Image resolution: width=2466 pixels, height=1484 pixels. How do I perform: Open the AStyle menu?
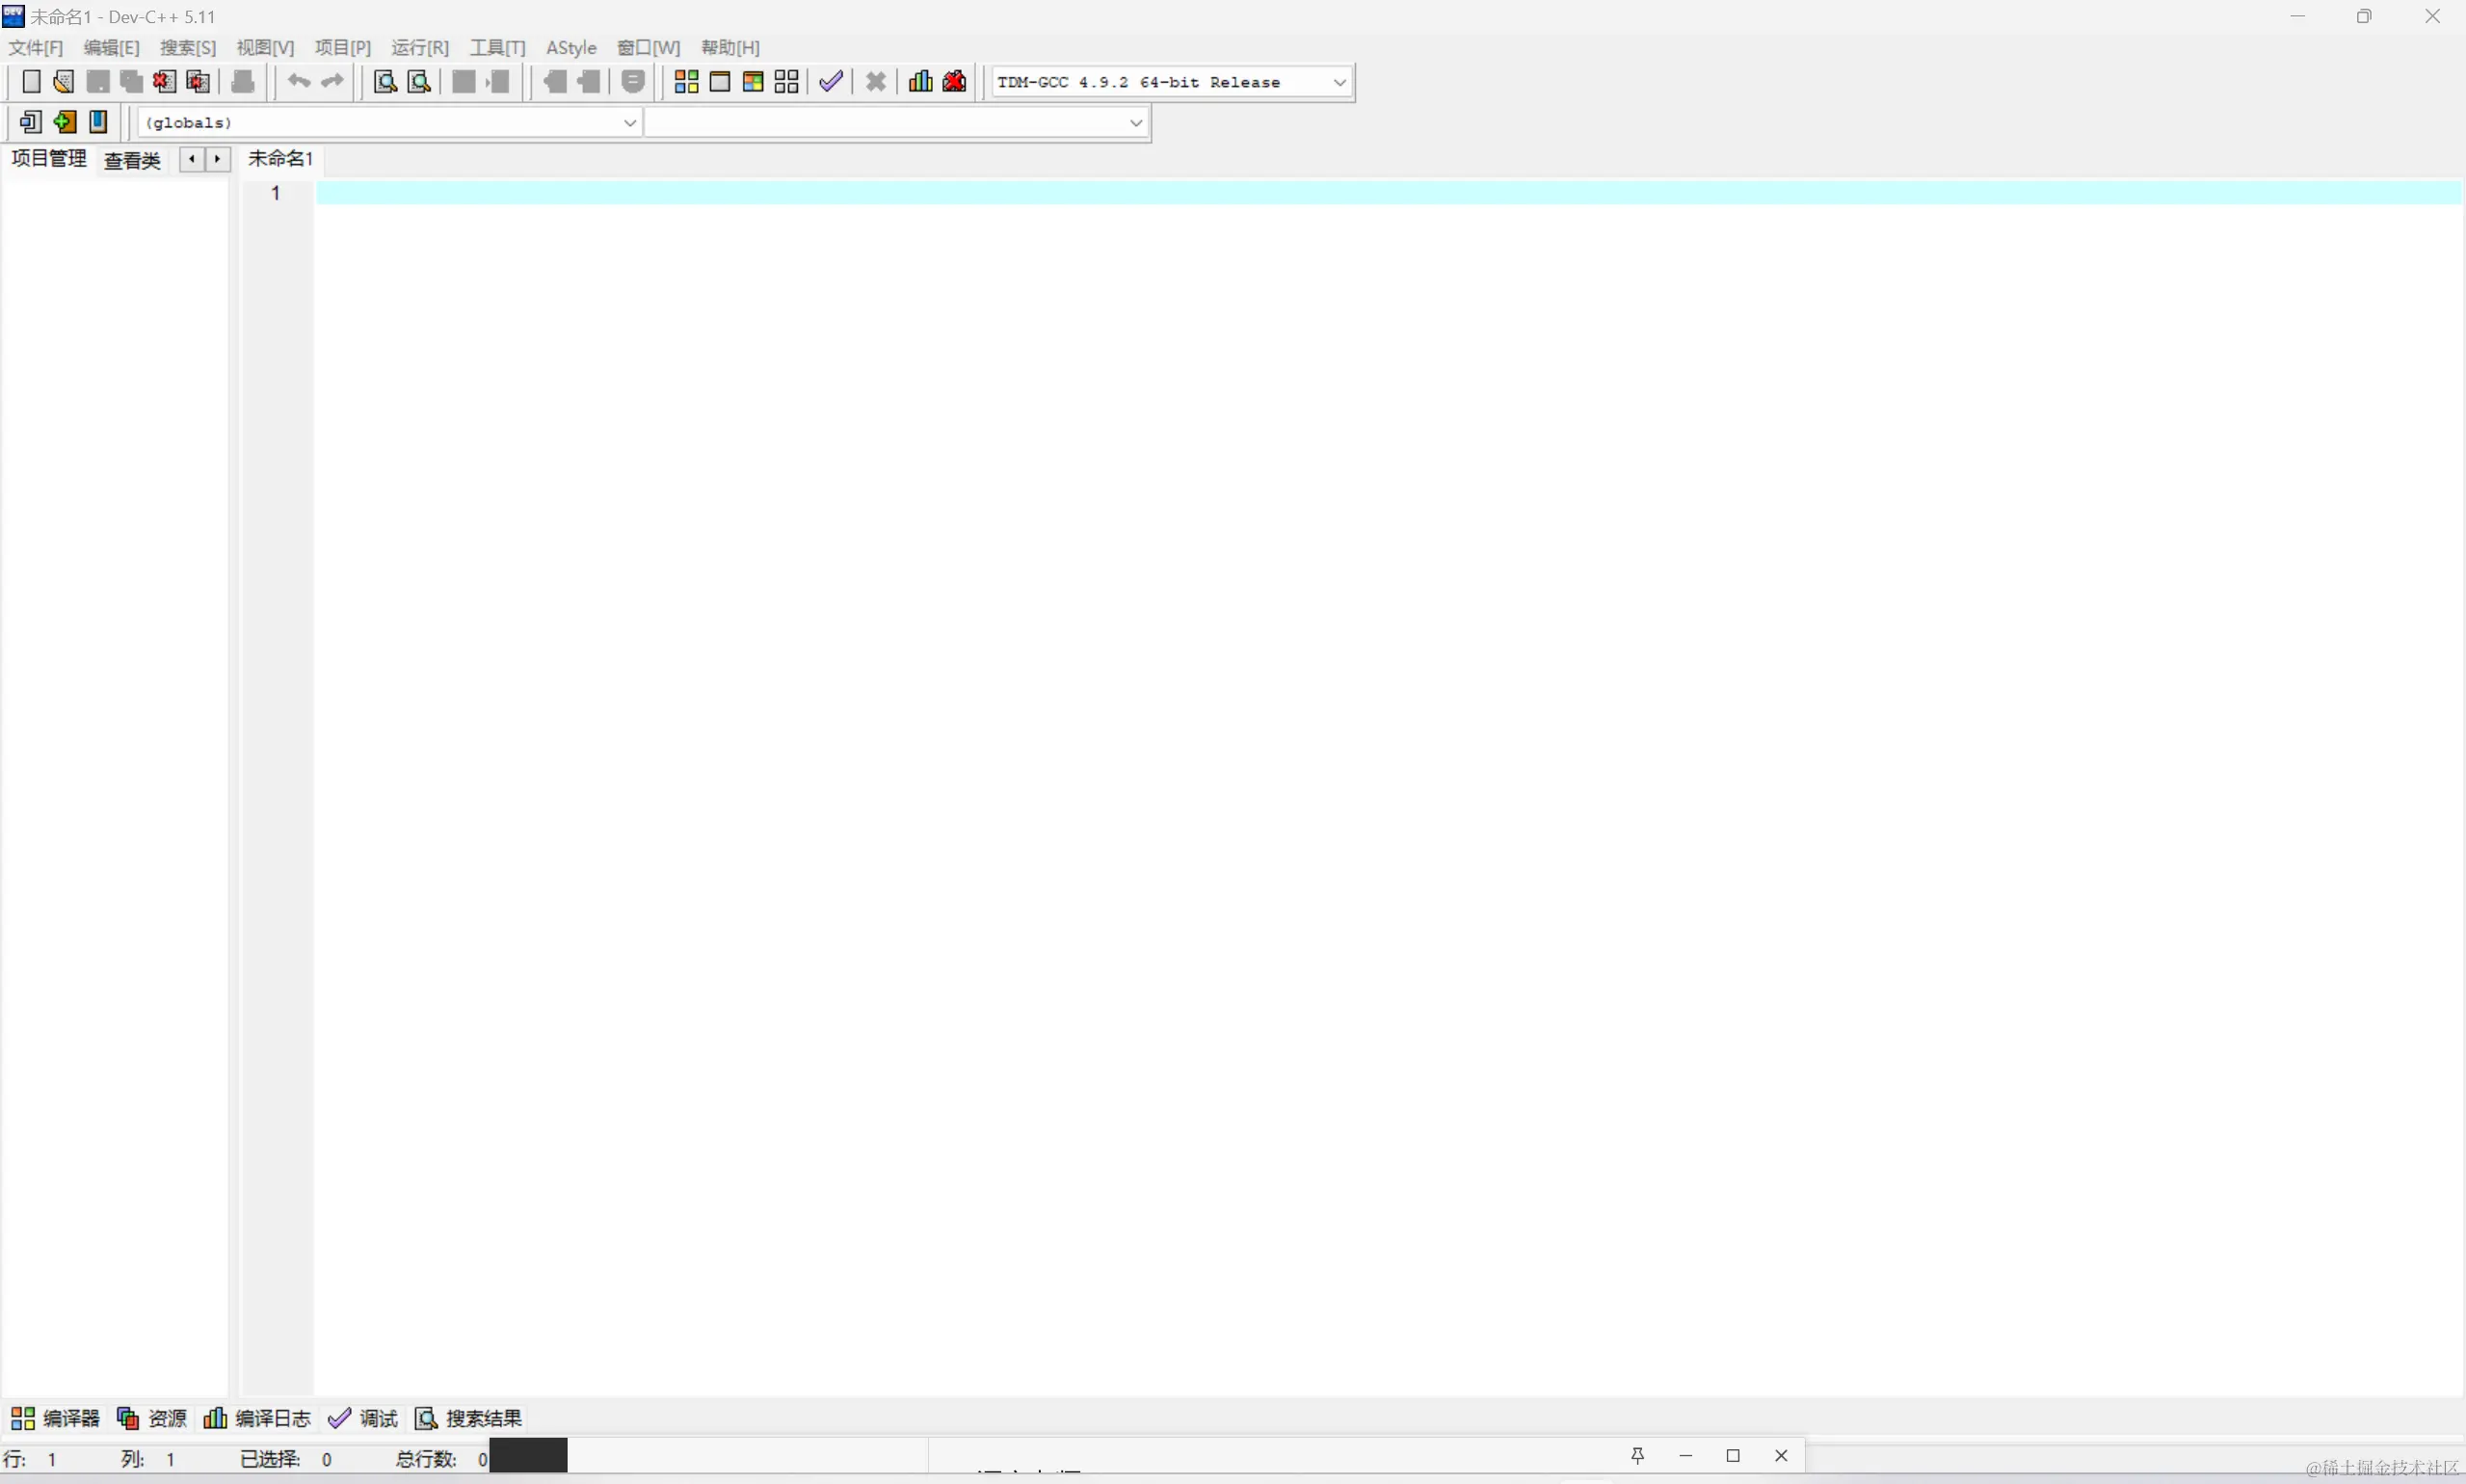coord(571,48)
